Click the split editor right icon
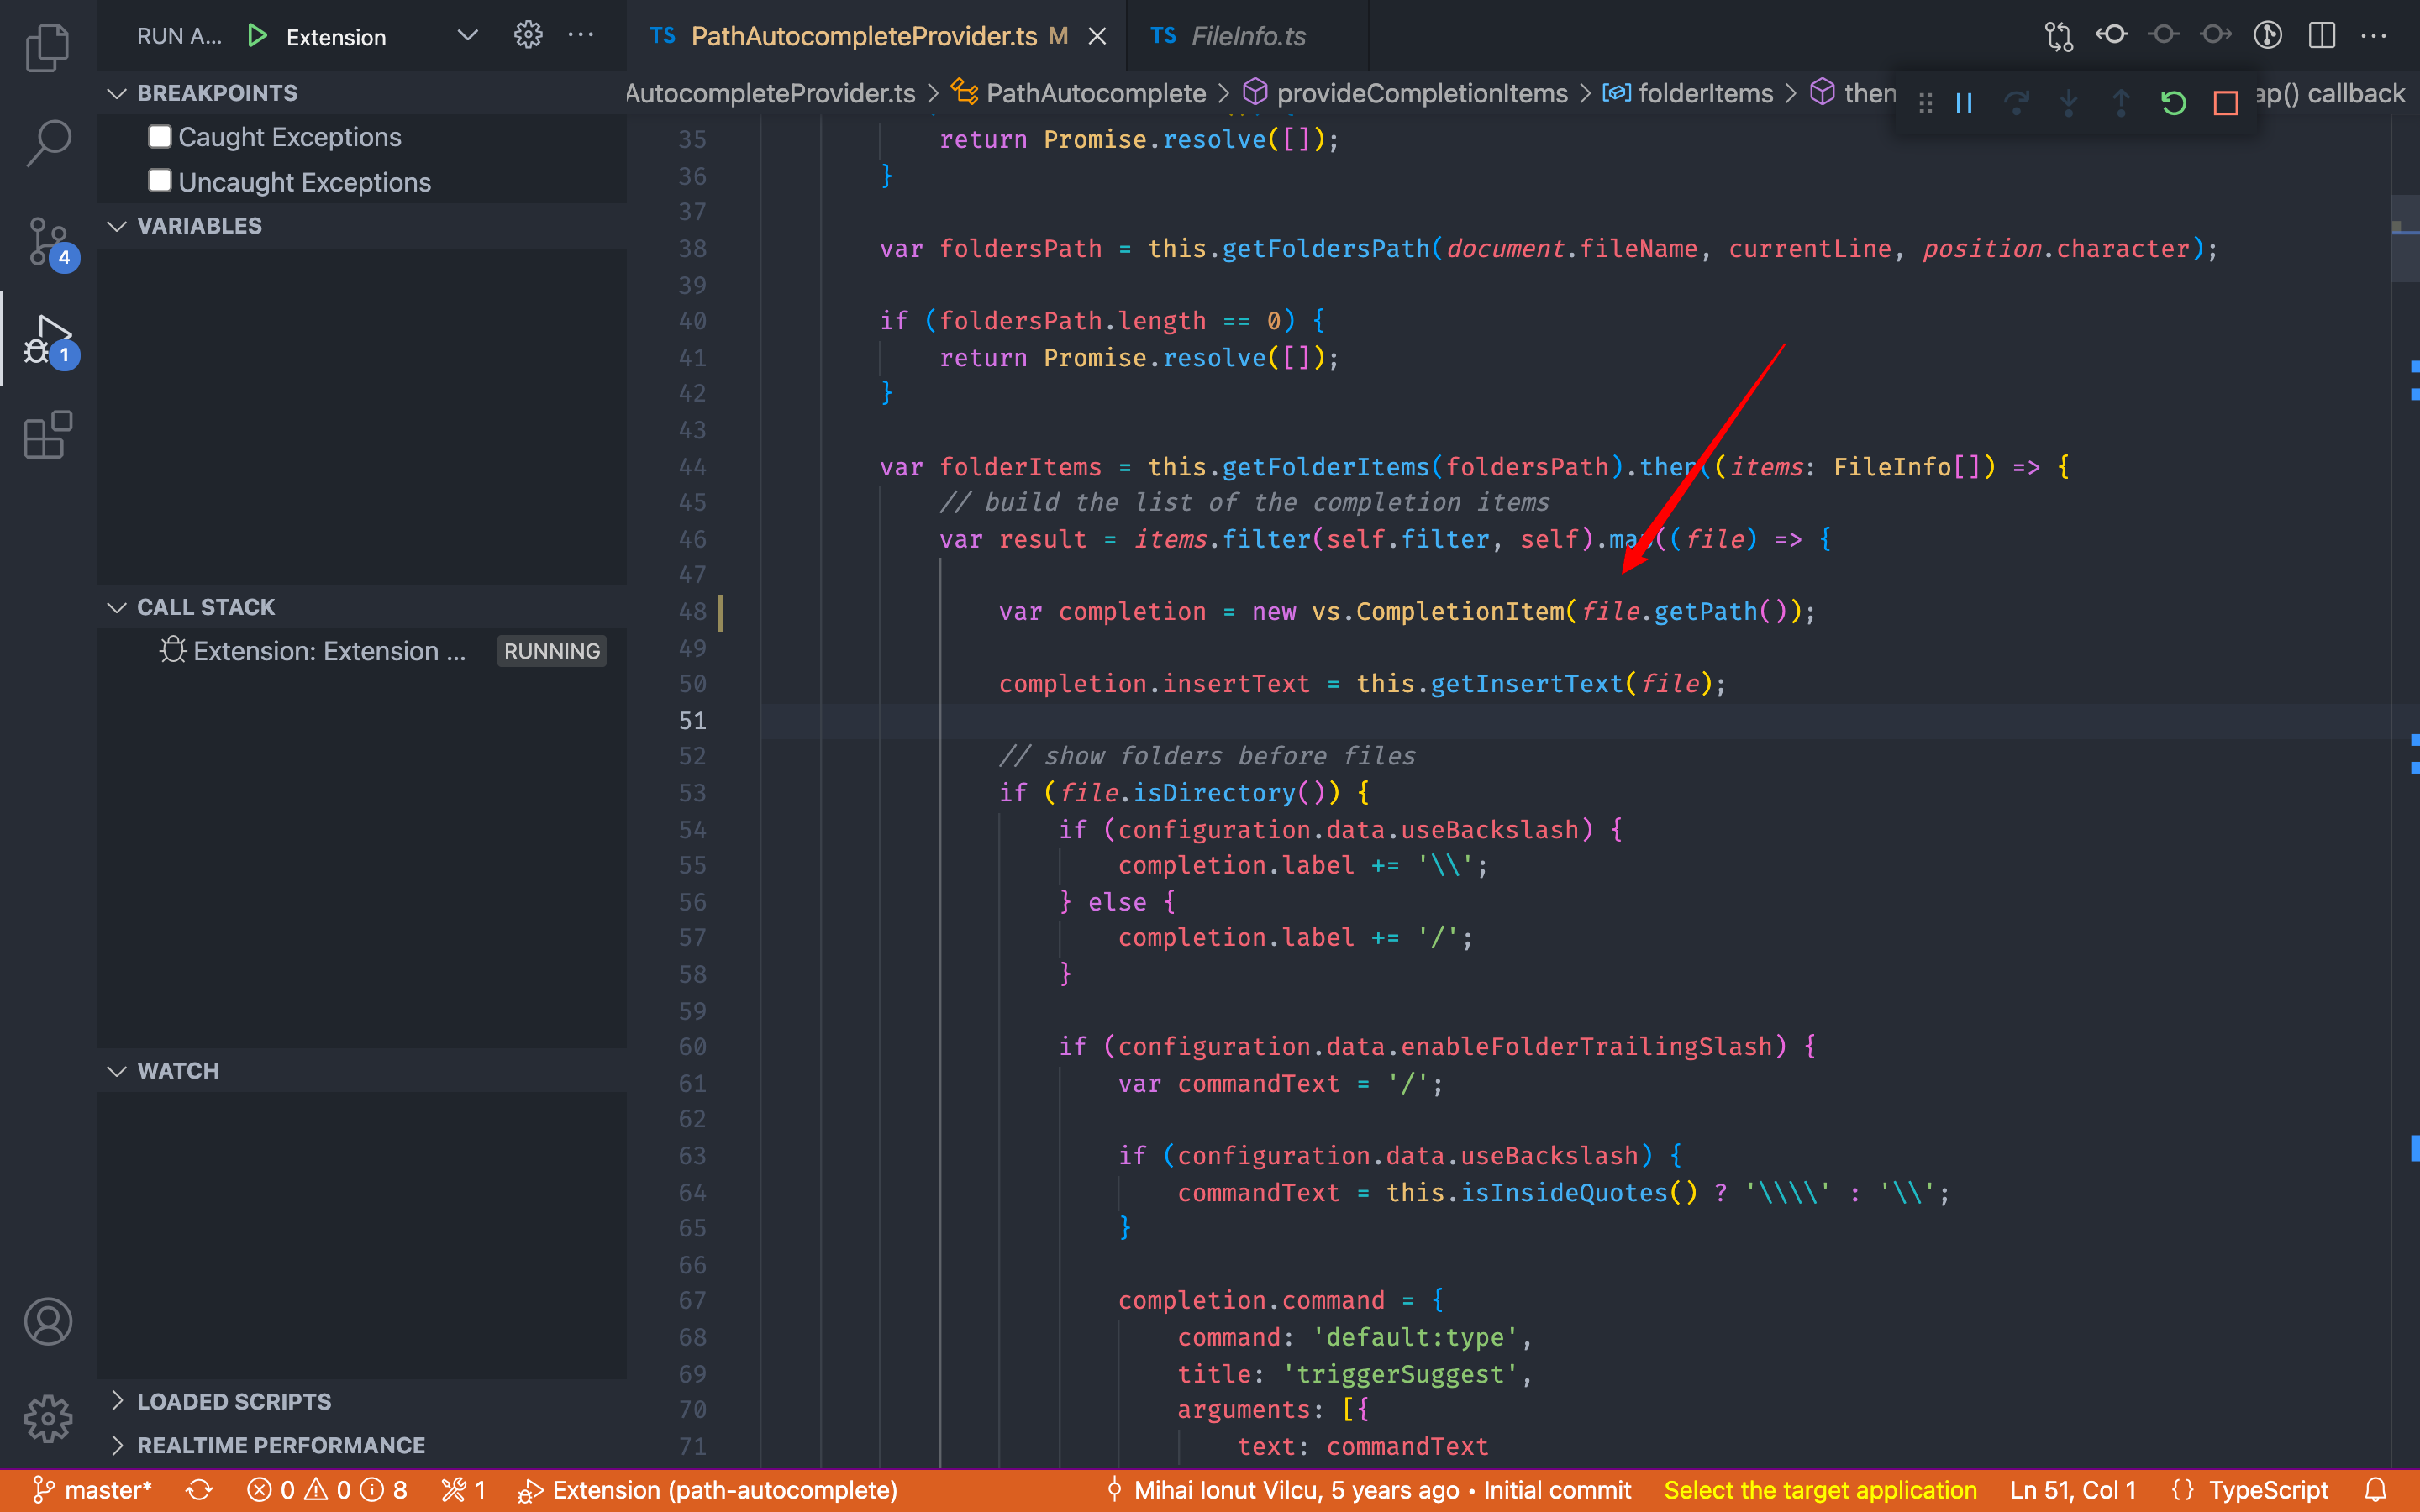 (x=2321, y=36)
